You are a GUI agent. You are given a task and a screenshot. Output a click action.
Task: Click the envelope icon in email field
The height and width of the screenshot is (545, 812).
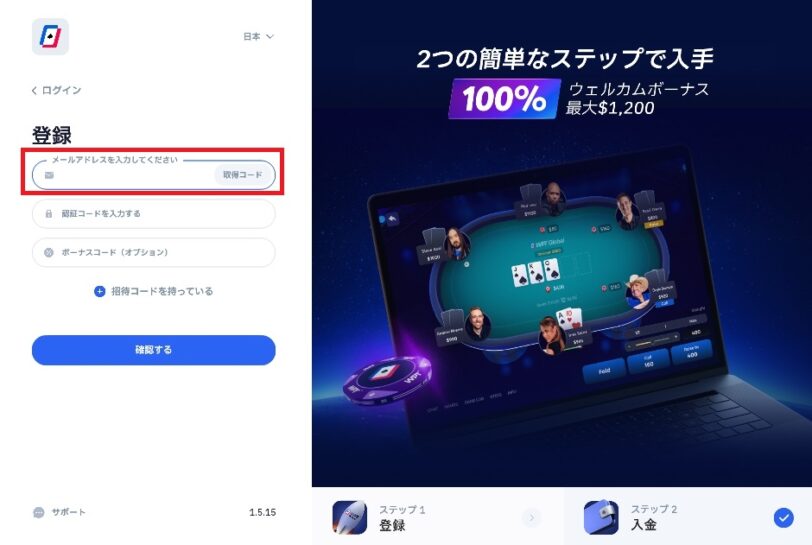pyautogui.click(x=49, y=175)
